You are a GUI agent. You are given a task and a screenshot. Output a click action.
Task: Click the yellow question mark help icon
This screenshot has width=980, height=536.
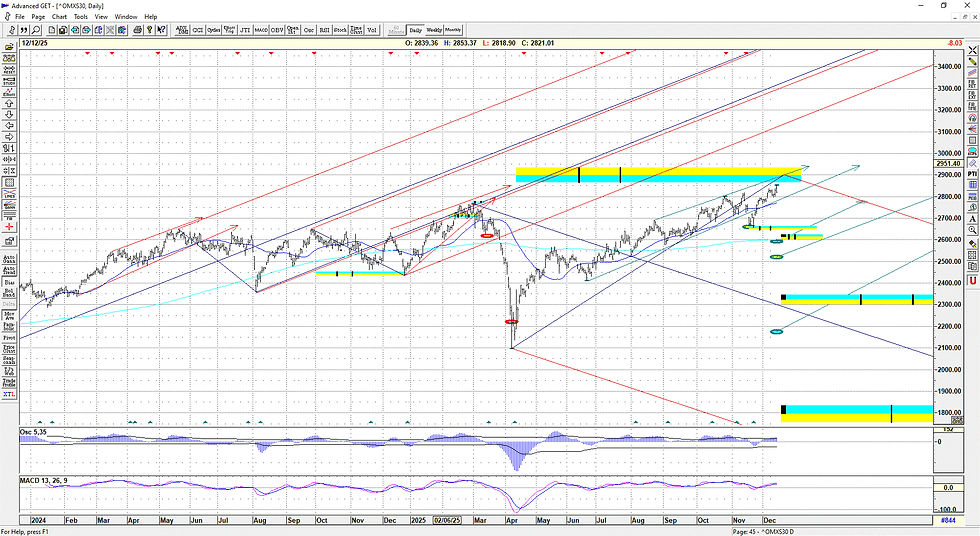click(x=149, y=30)
